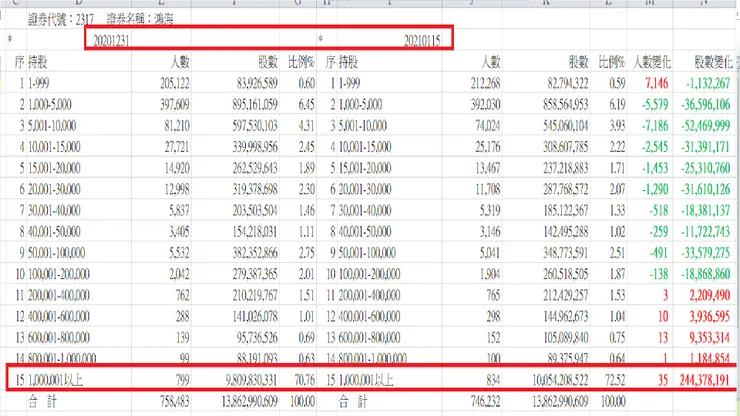Click shares cell 82,794,322

(x=568, y=83)
